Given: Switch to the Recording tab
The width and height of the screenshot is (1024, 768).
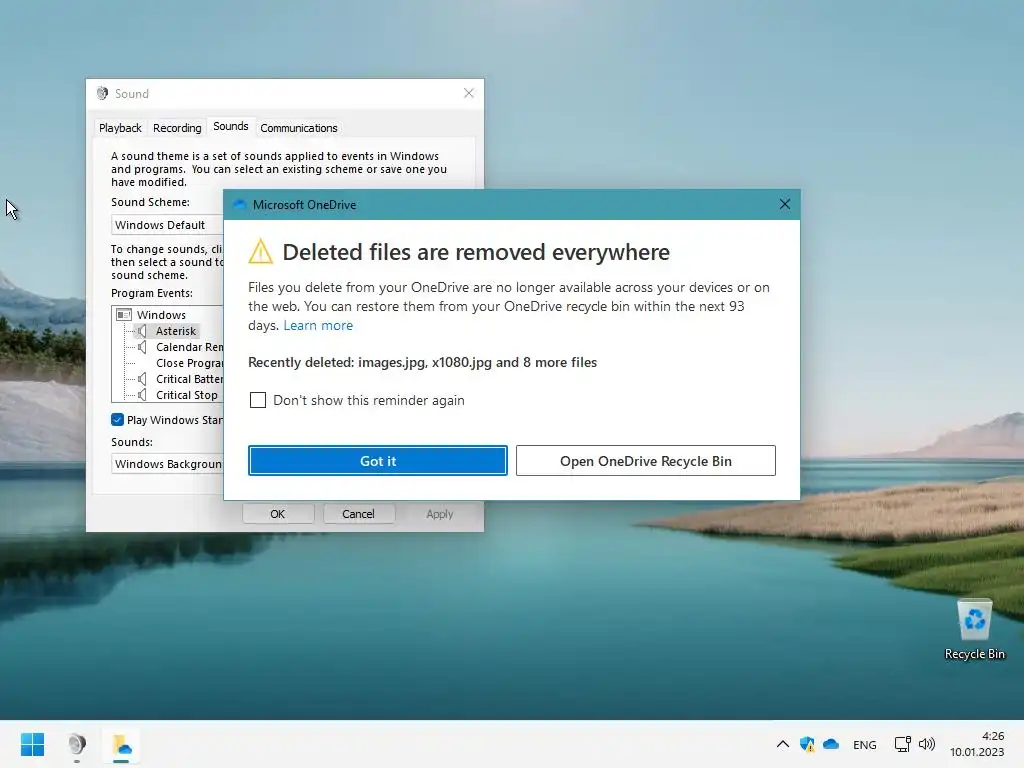Looking at the screenshot, I should point(177,128).
